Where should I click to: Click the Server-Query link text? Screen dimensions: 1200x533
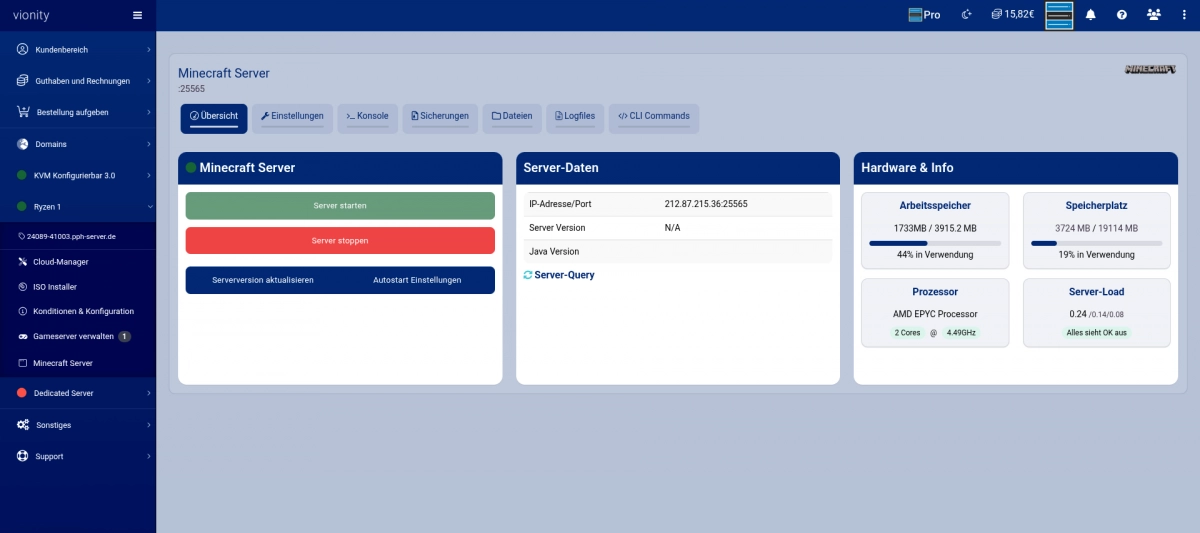tap(565, 275)
